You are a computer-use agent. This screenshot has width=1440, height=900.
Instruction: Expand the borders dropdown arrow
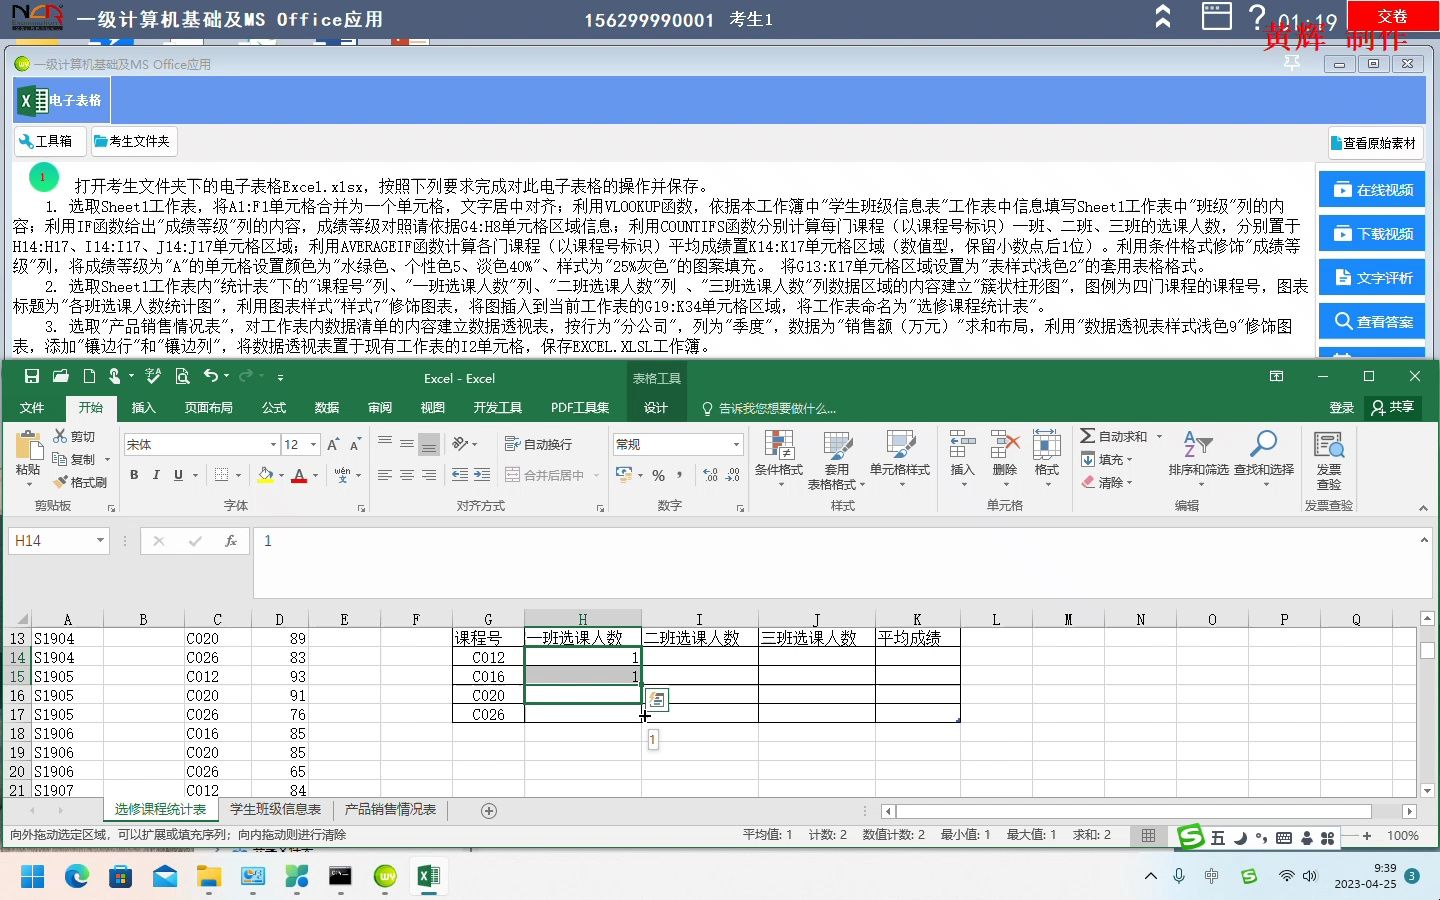coord(238,476)
